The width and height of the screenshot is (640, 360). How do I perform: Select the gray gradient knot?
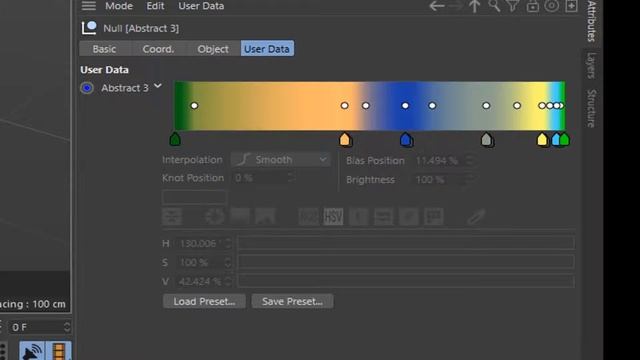(486, 139)
